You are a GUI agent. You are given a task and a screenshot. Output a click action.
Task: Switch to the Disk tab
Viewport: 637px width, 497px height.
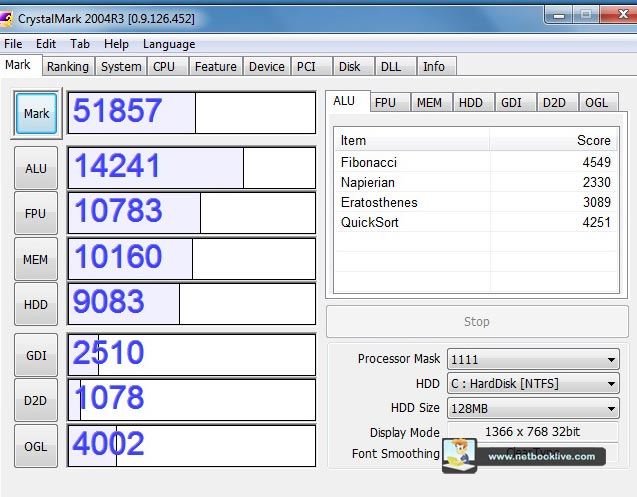[x=353, y=66]
